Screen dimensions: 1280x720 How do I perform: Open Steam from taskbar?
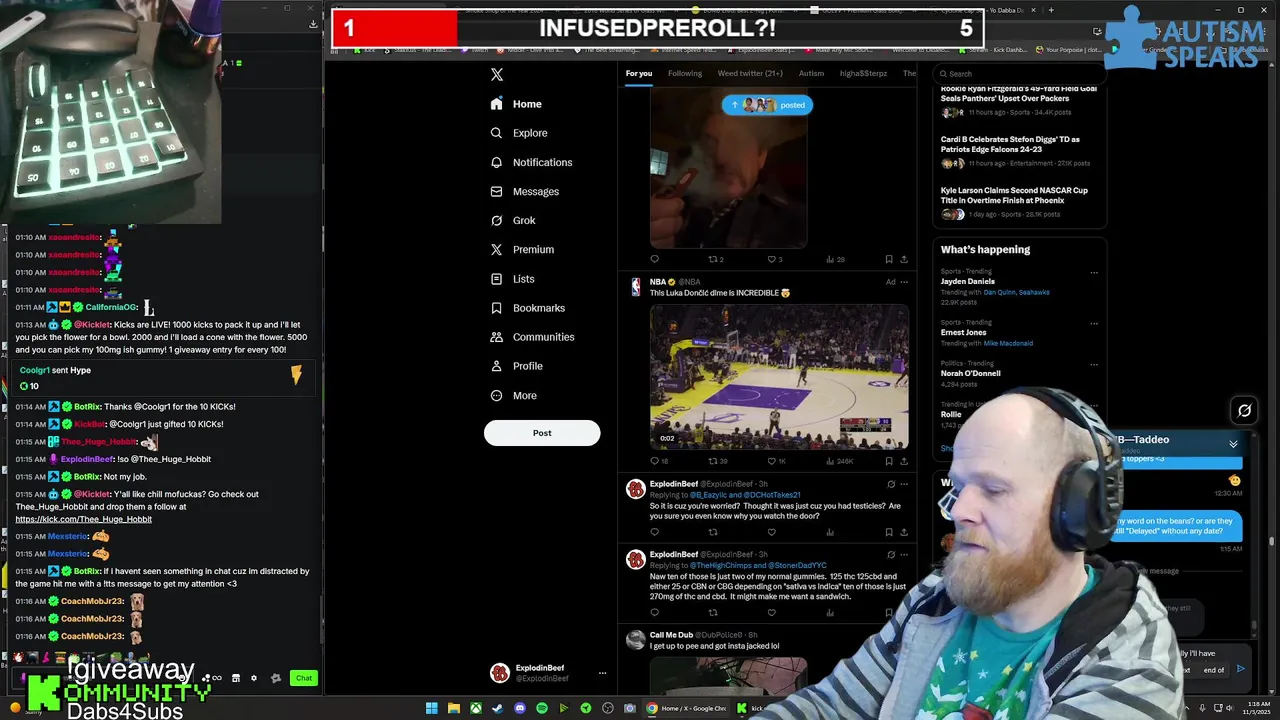(x=498, y=708)
